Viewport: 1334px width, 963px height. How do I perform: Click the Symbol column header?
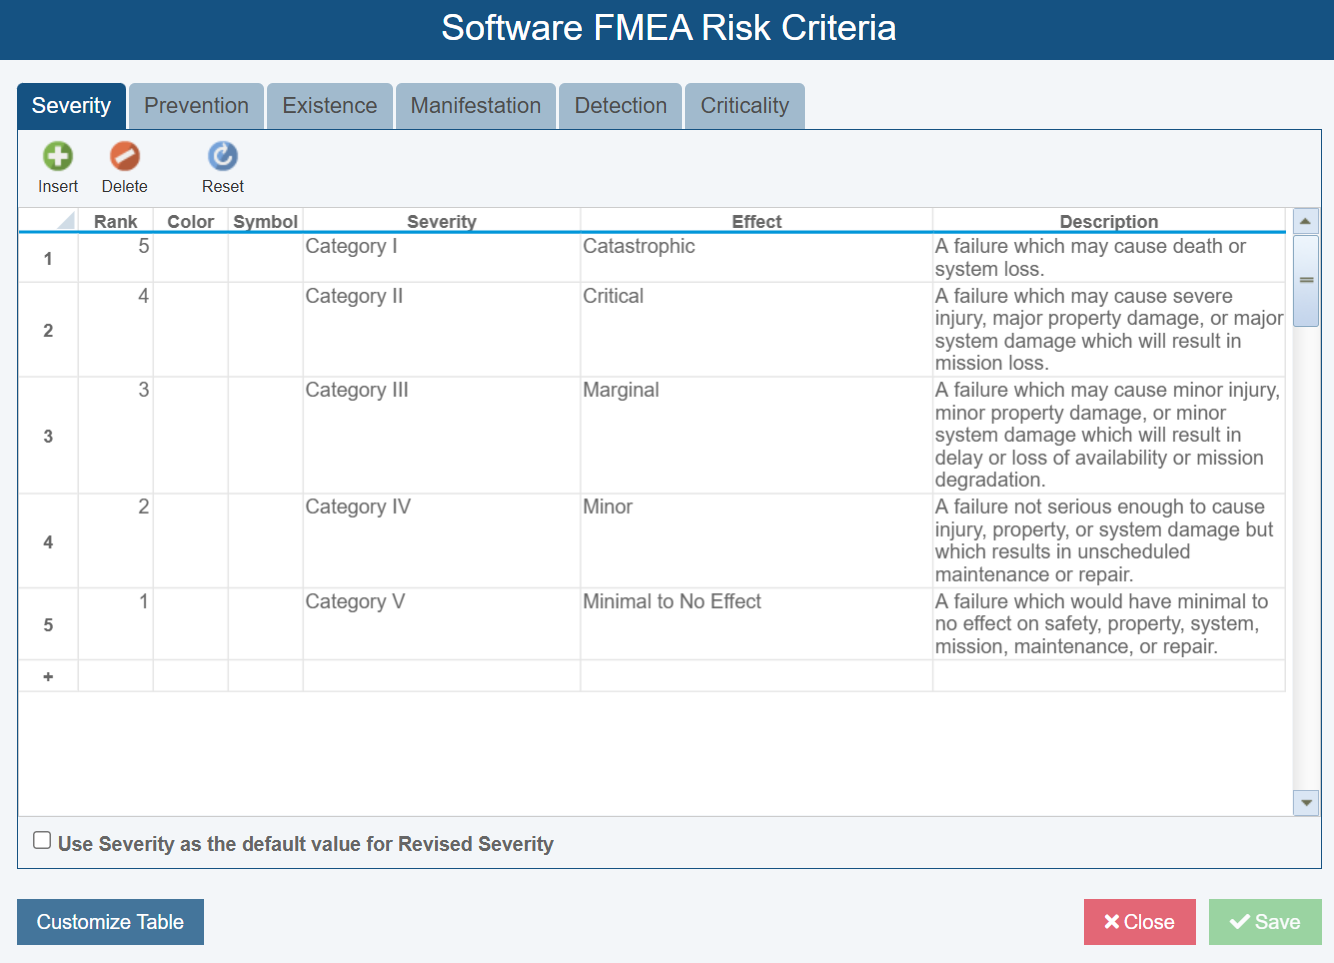266,221
